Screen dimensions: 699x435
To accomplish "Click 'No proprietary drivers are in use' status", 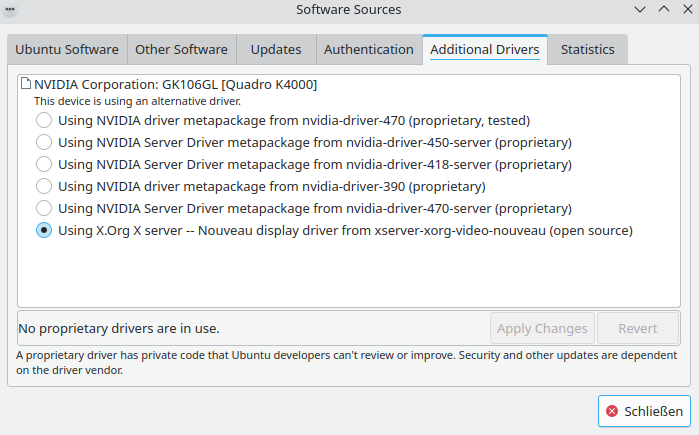I will coord(119,328).
